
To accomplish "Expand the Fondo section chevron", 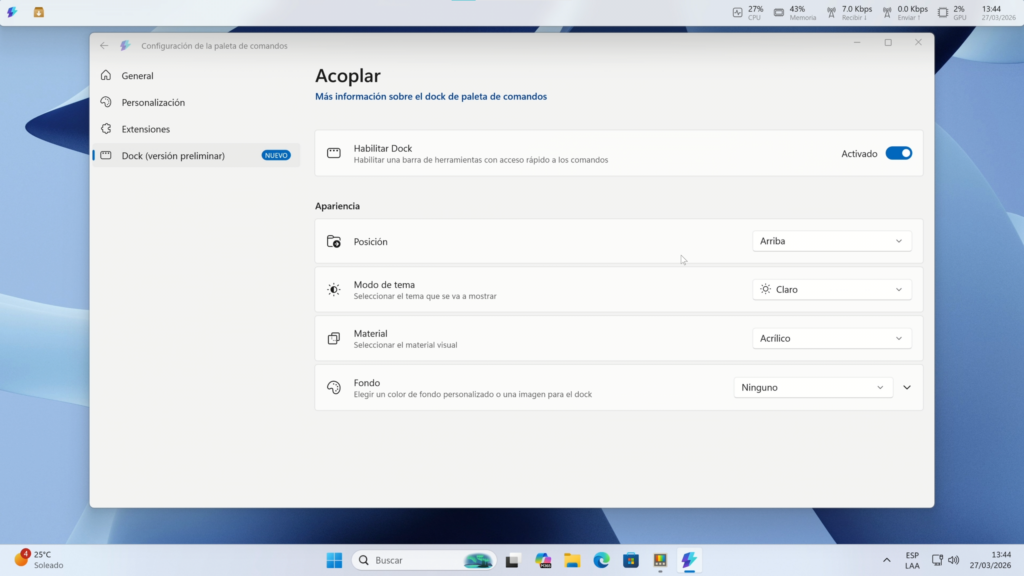I will pos(907,386).
